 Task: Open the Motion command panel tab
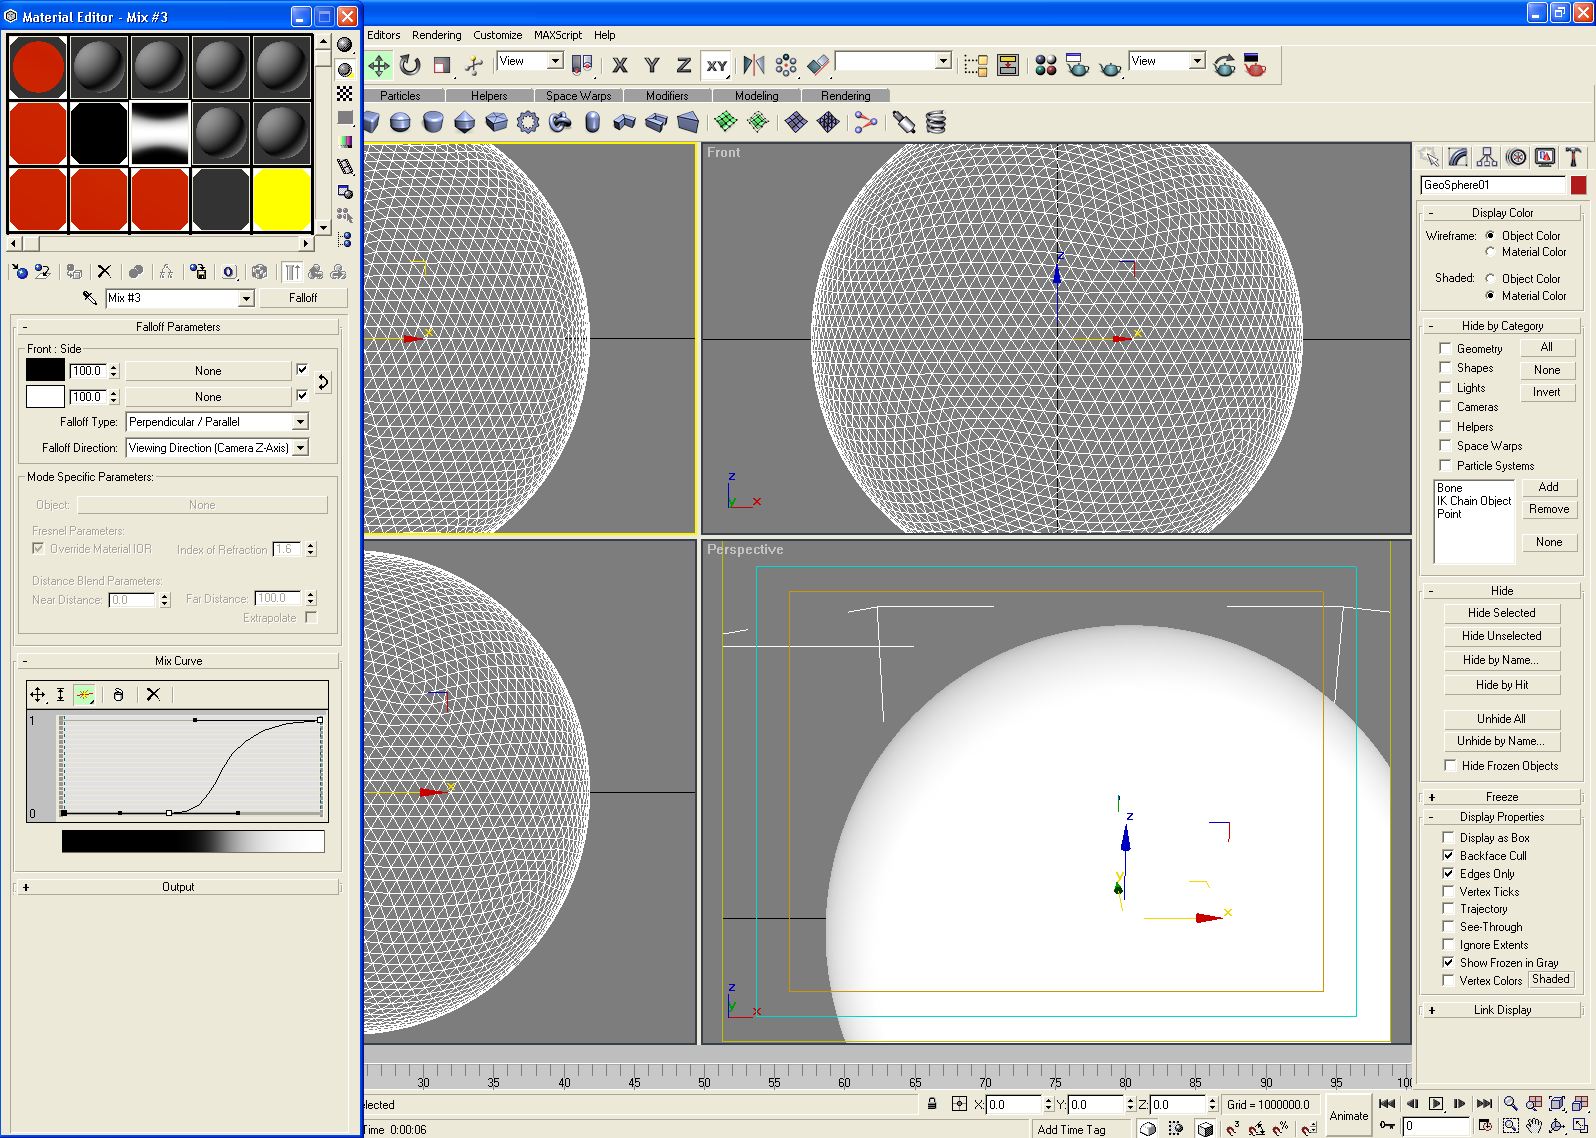tap(1516, 157)
